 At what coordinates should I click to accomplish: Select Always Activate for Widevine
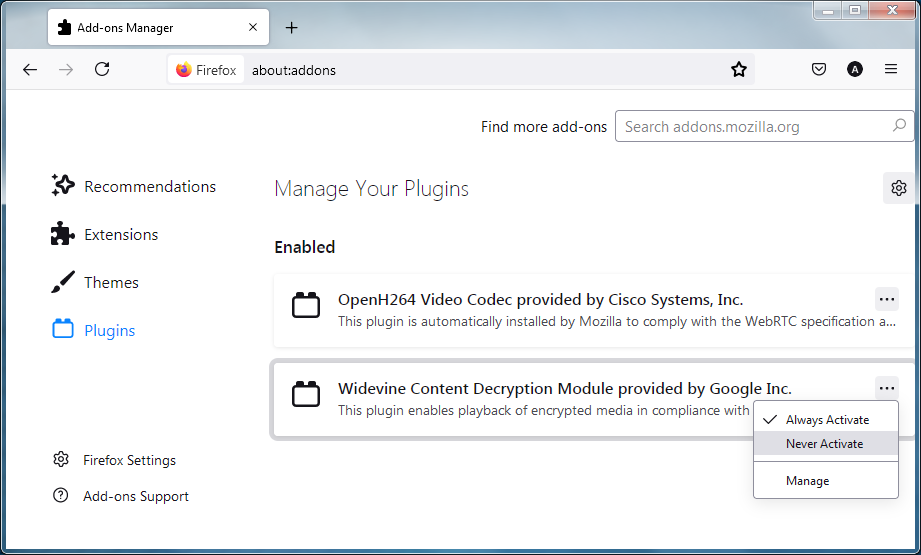(x=827, y=420)
